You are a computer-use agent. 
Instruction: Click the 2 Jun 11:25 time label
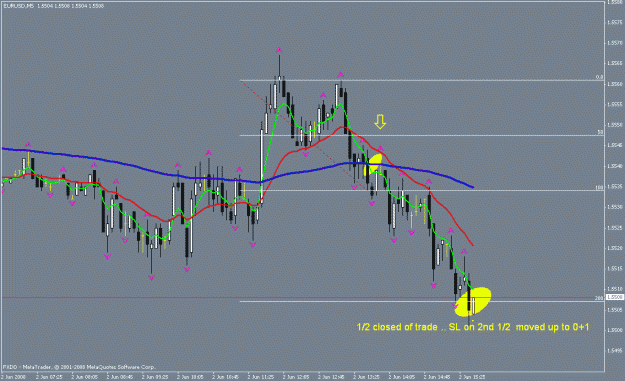[x=261, y=377]
